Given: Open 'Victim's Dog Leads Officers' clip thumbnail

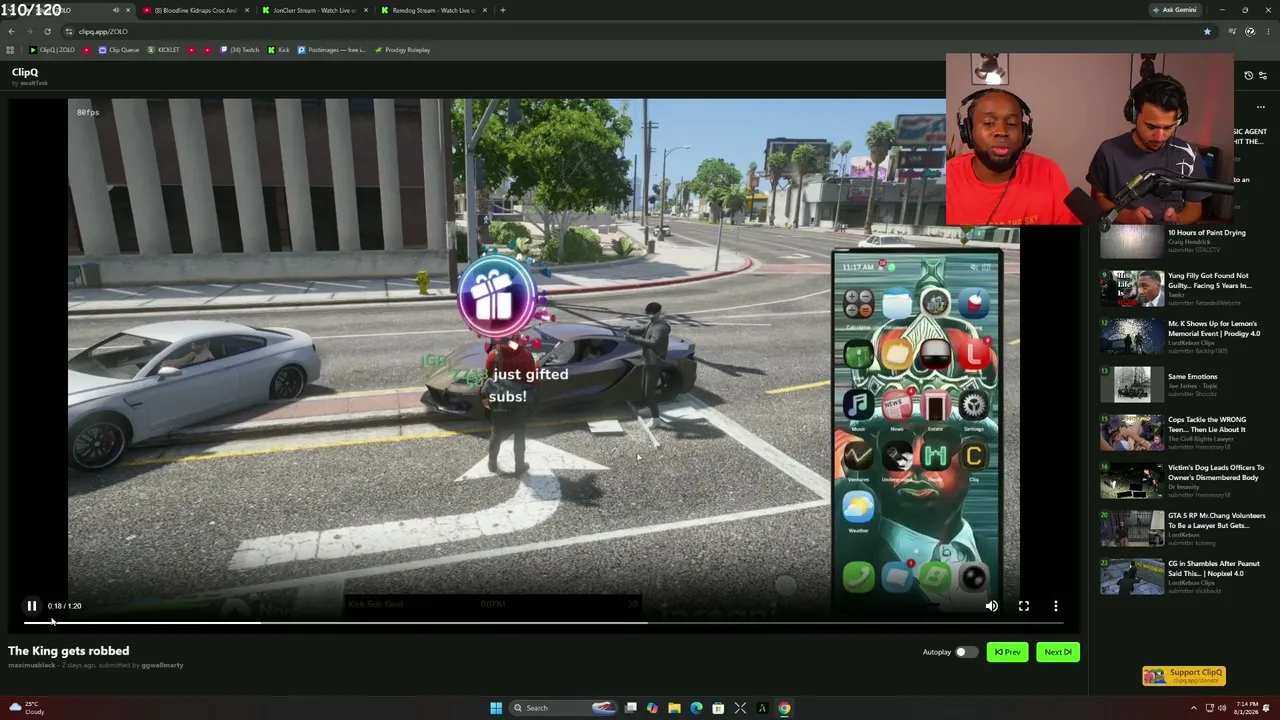Looking at the screenshot, I should (1132, 480).
